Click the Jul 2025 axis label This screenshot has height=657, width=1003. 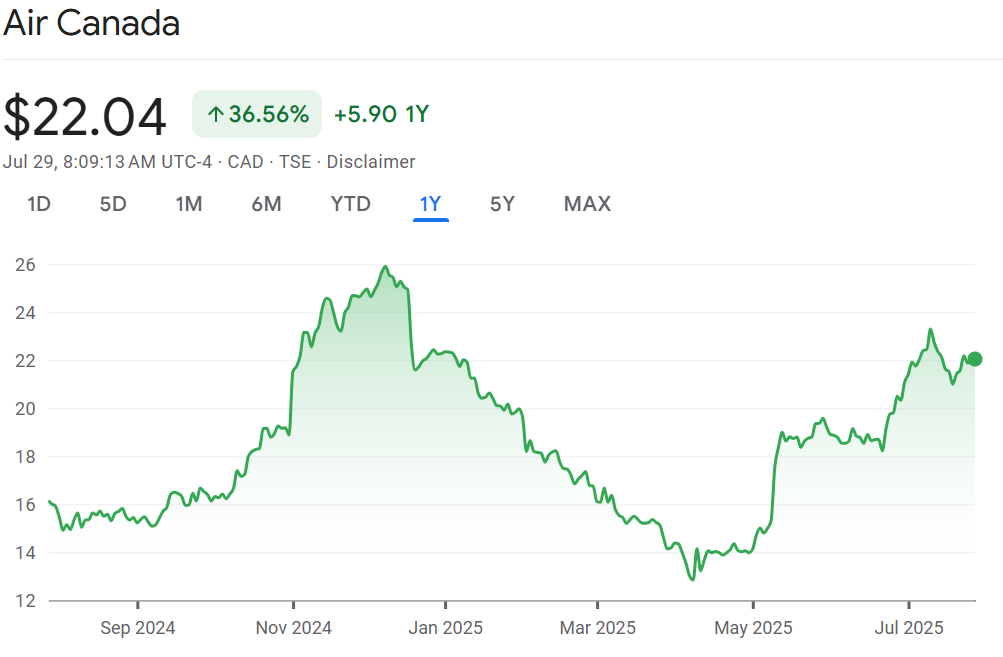[909, 628]
